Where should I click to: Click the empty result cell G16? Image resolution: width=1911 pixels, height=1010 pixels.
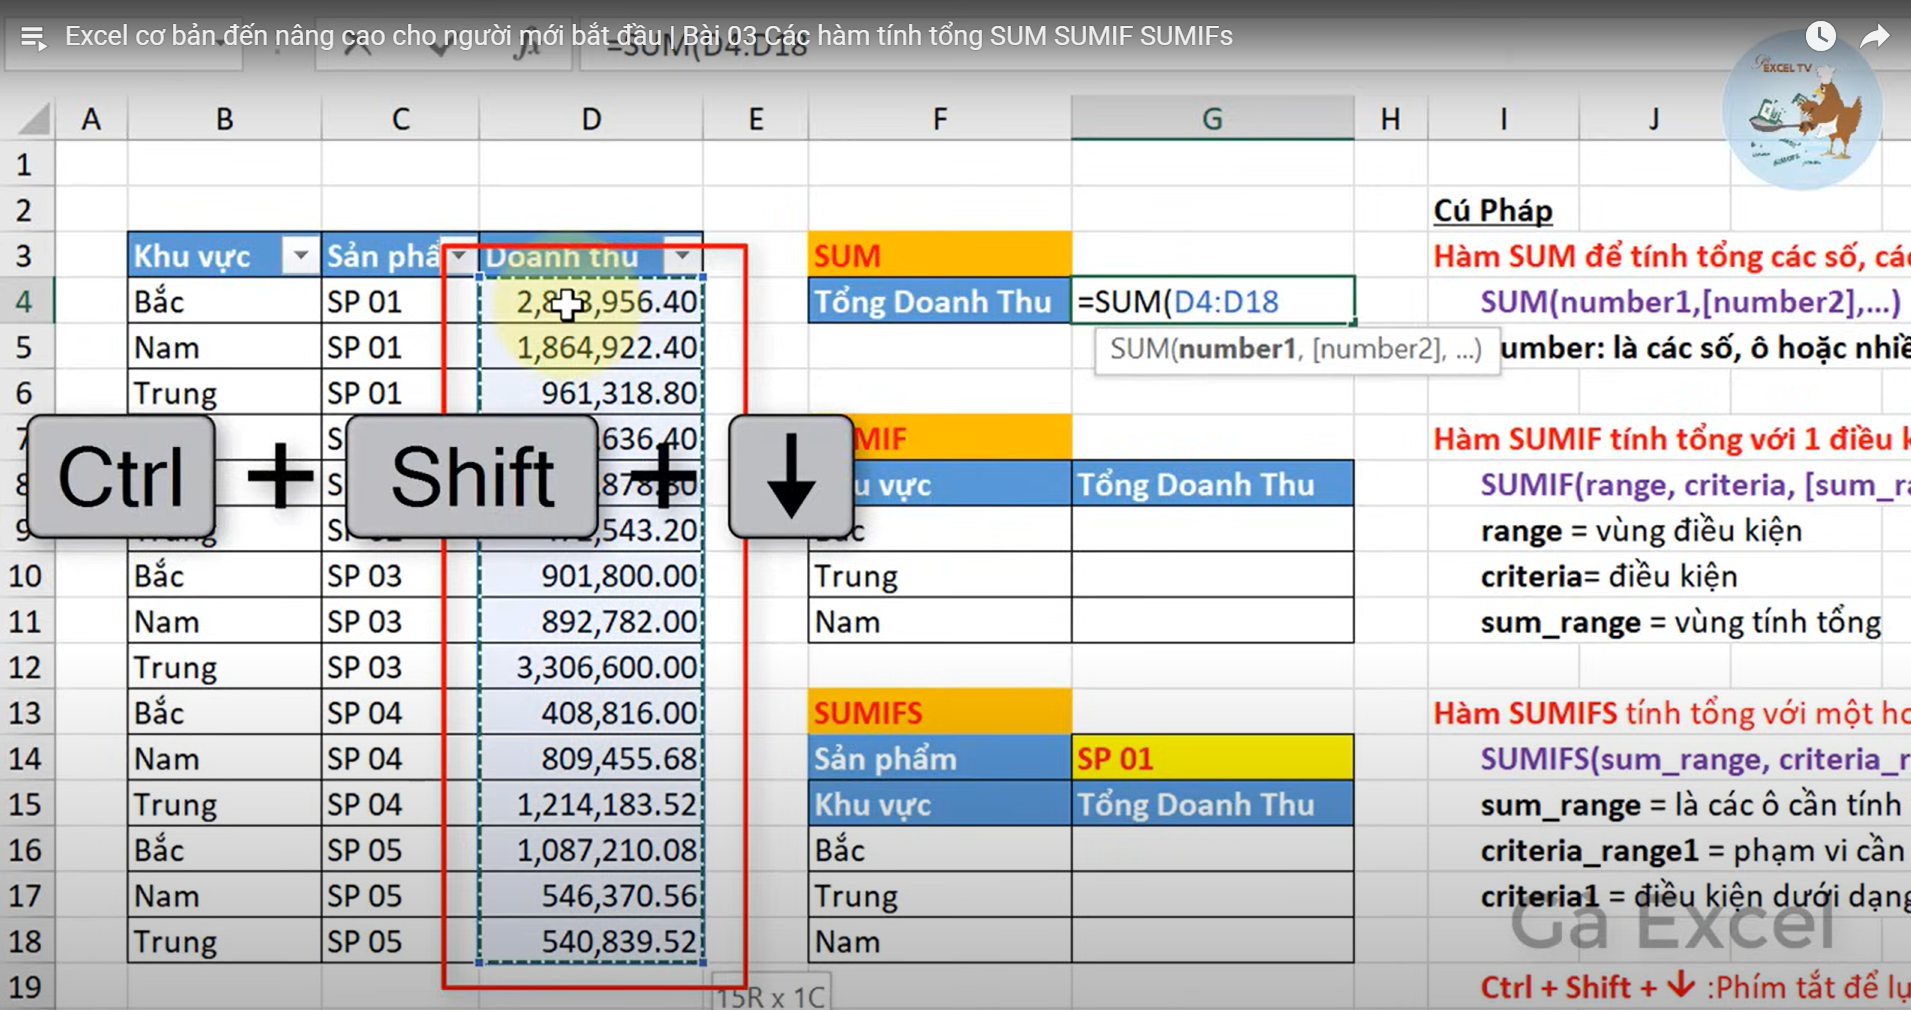coord(1212,850)
